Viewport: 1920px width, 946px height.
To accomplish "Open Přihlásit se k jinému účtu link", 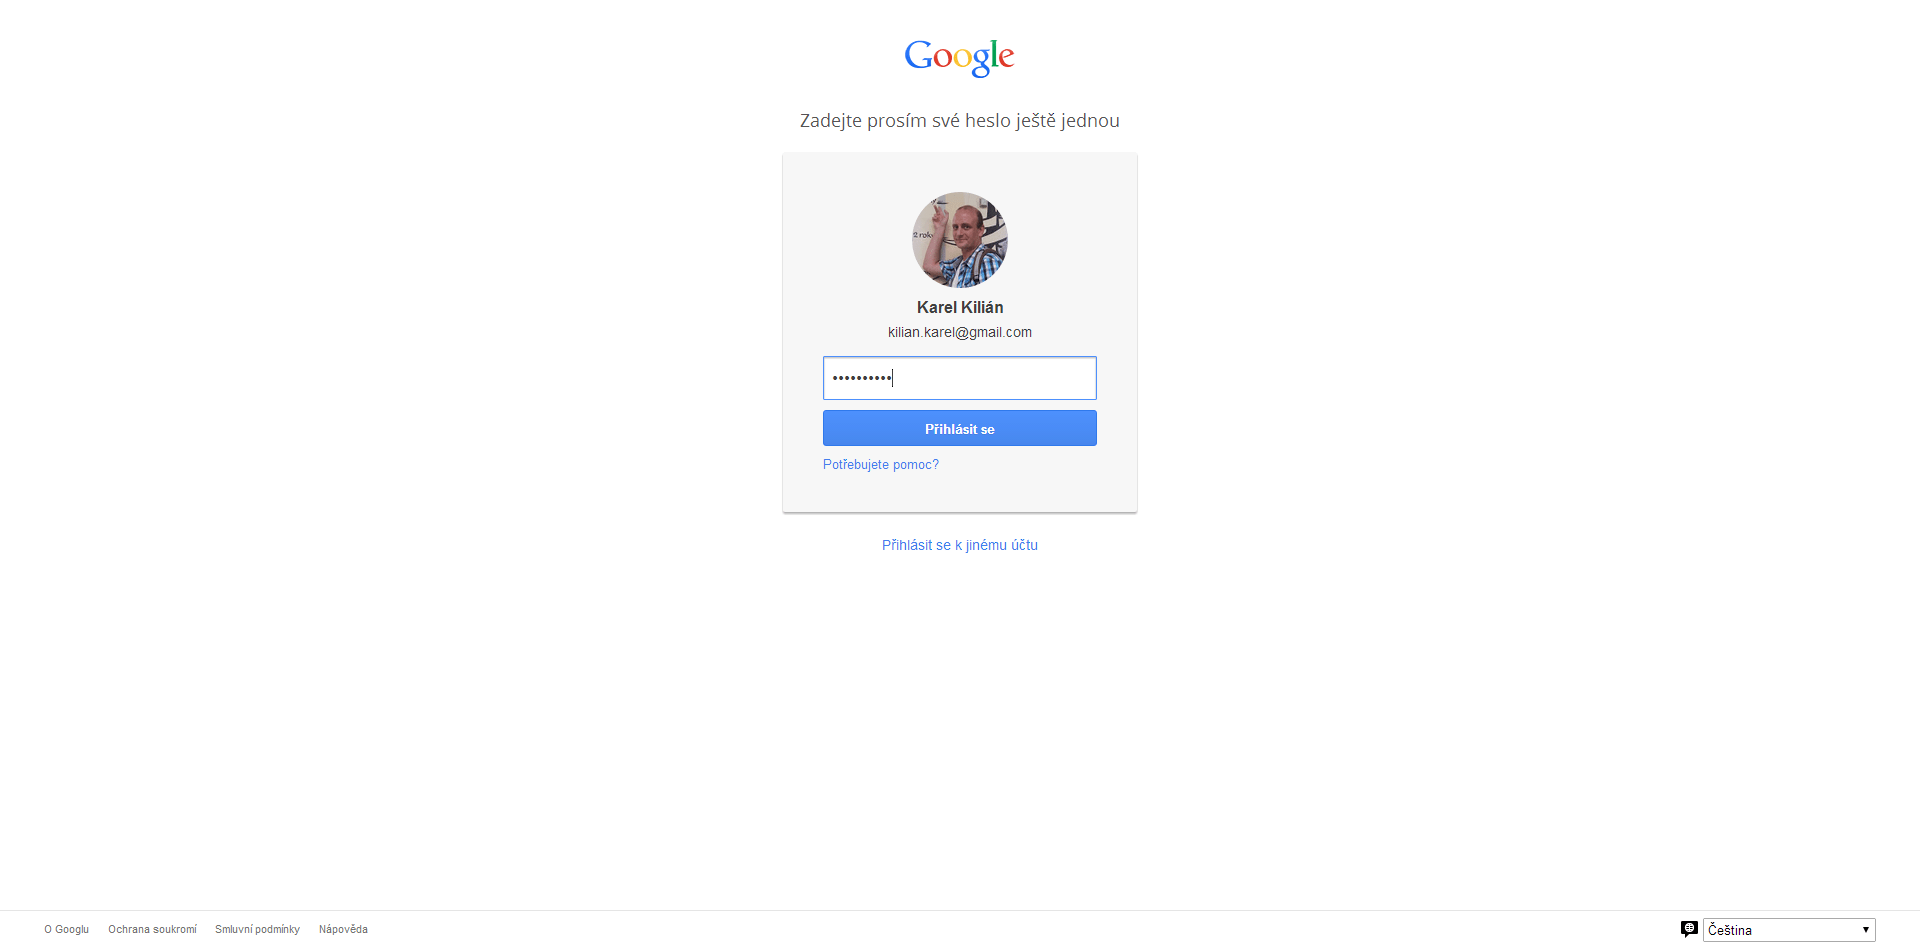I will pyautogui.click(x=960, y=545).
